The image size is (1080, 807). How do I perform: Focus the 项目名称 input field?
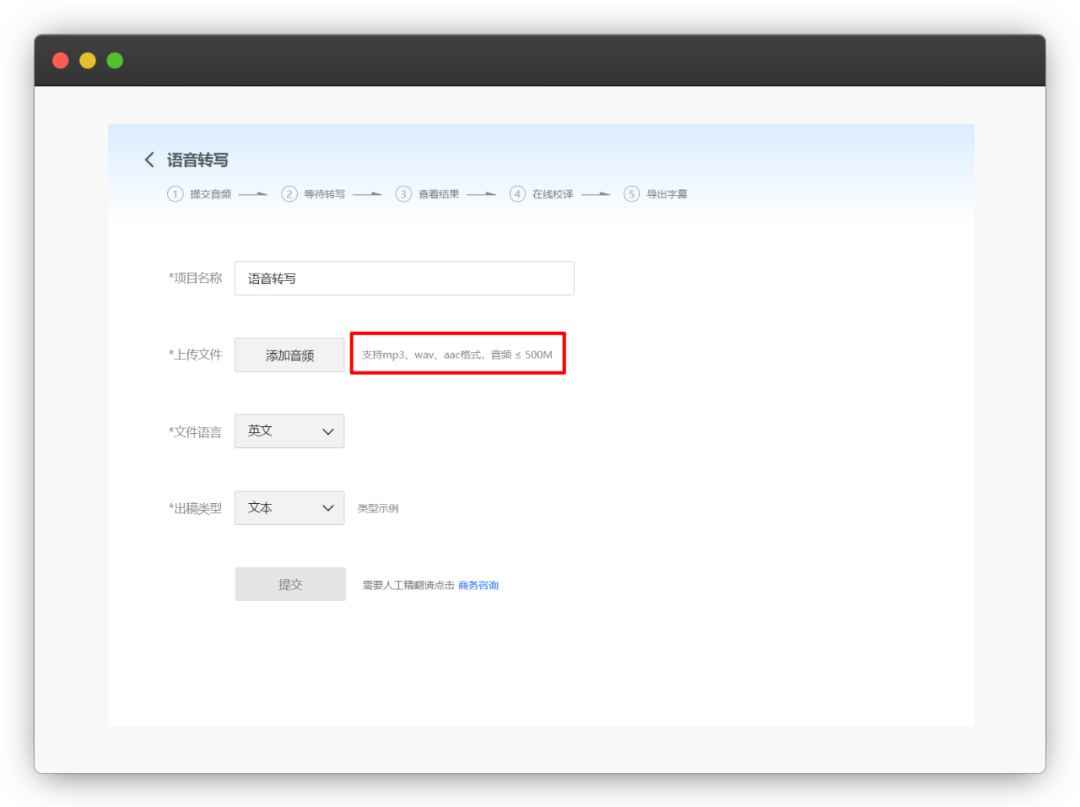point(404,278)
